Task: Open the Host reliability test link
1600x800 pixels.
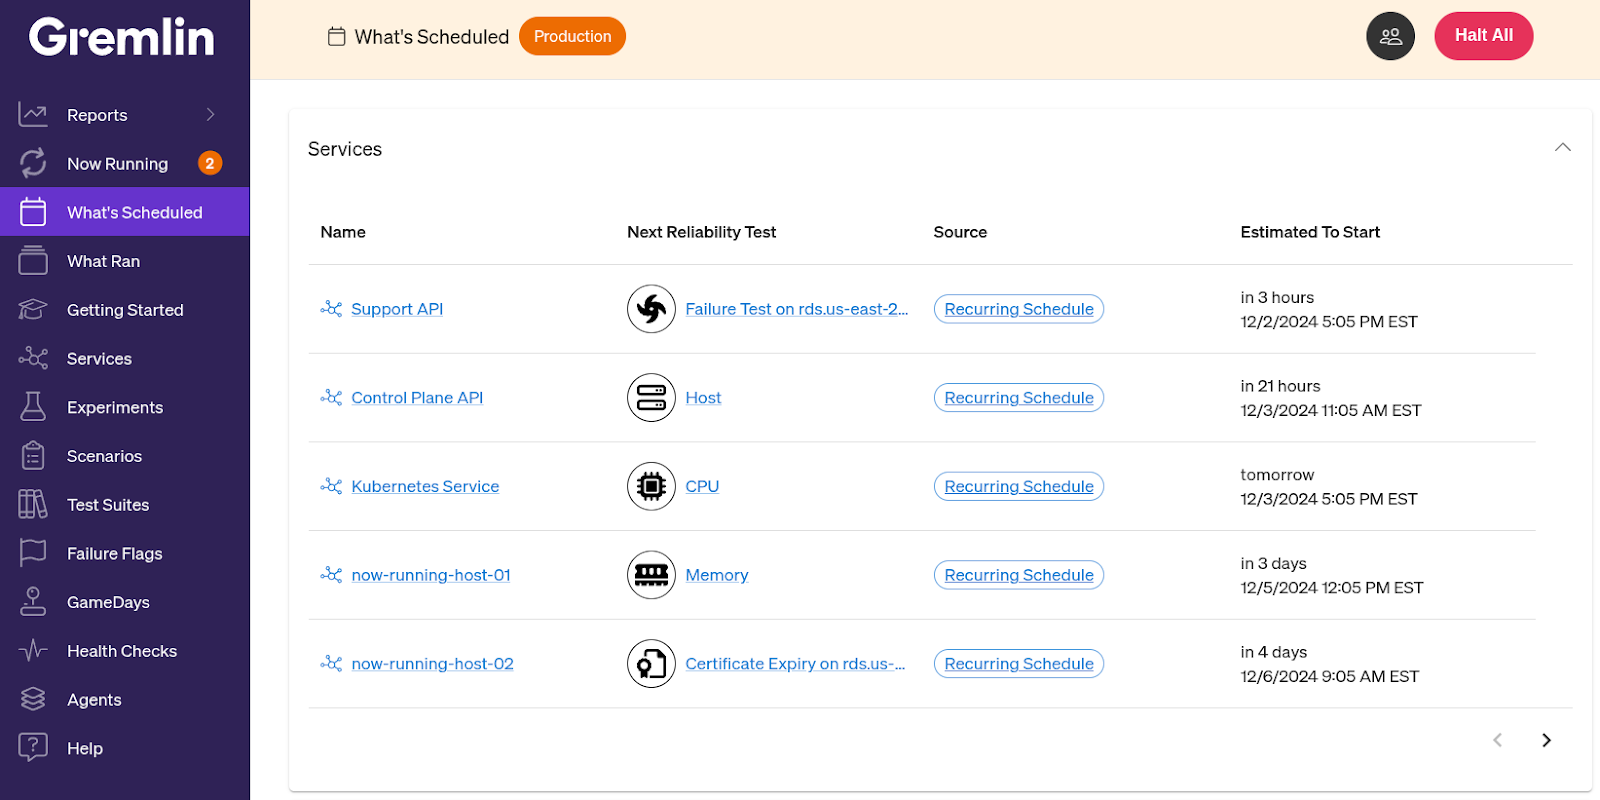Action: [703, 398]
